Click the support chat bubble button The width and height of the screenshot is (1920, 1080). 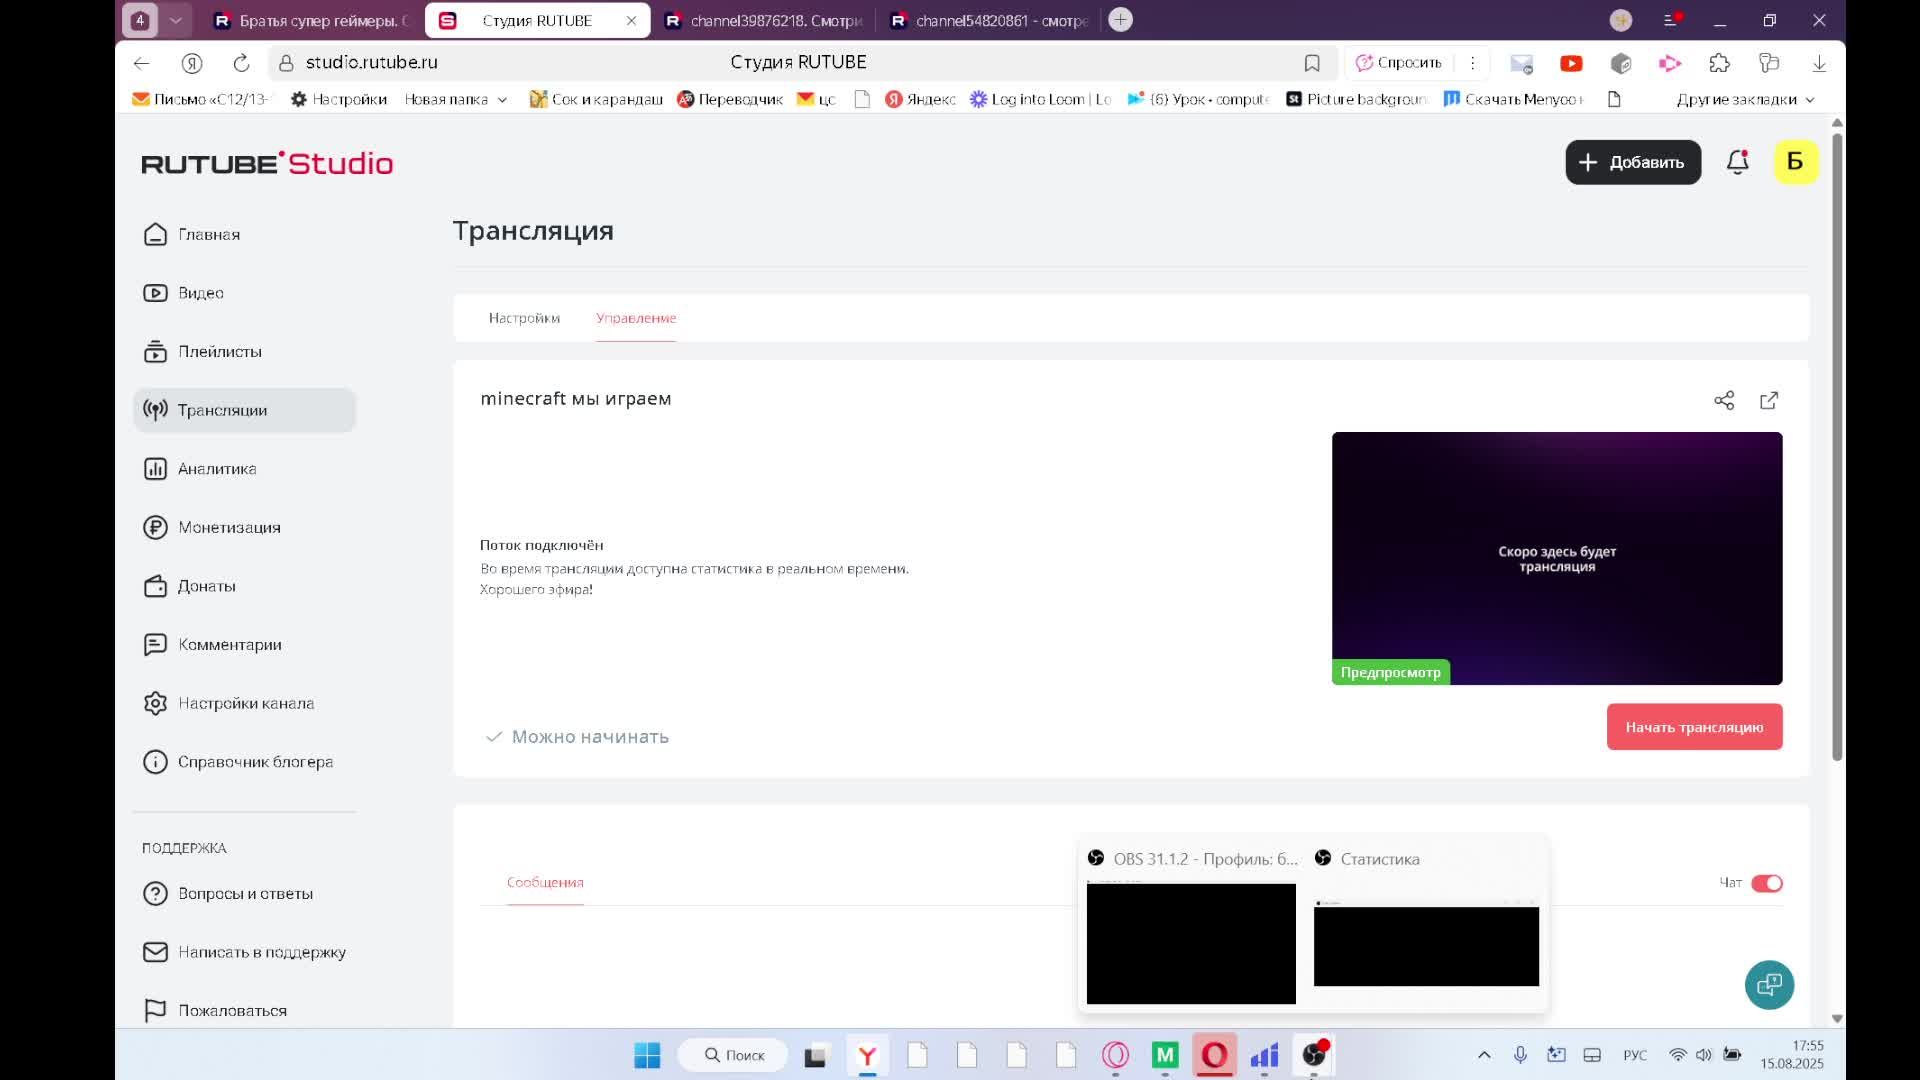point(1769,985)
